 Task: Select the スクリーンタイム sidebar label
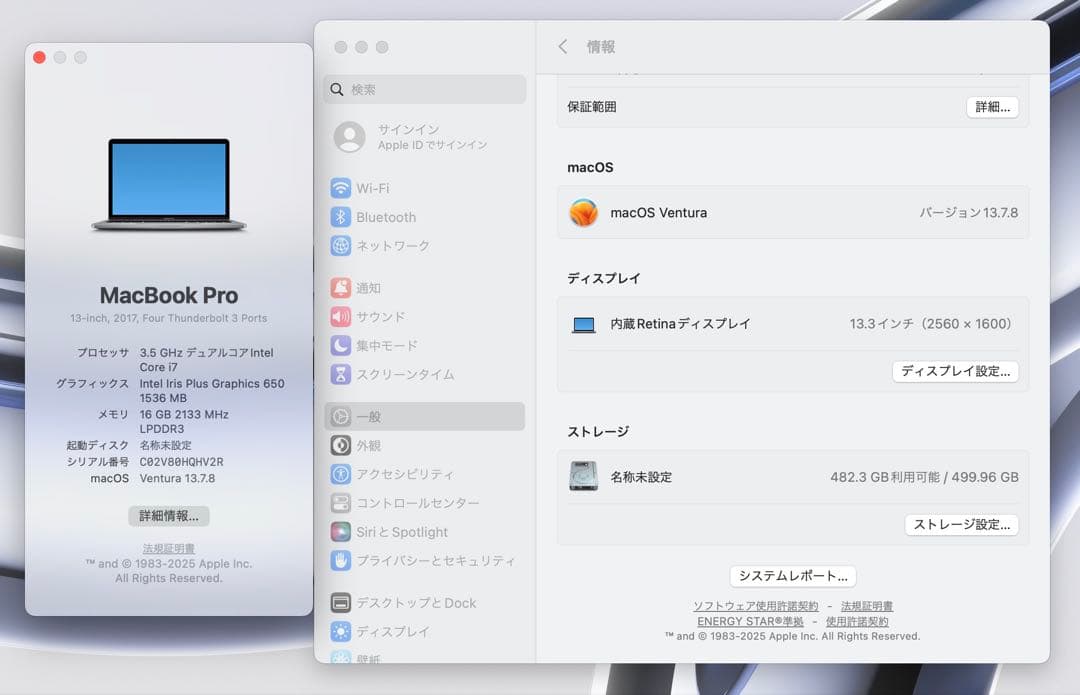pos(405,375)
